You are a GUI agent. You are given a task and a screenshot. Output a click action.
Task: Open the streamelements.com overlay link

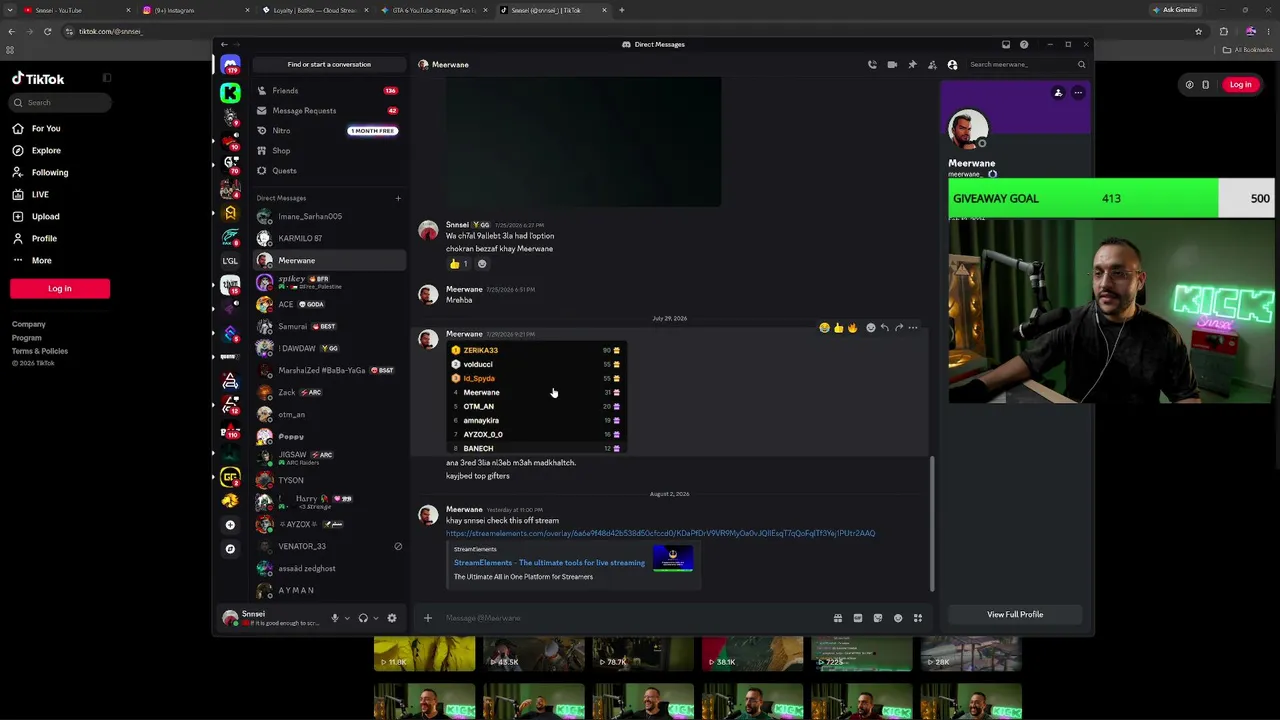pos(660,534)
